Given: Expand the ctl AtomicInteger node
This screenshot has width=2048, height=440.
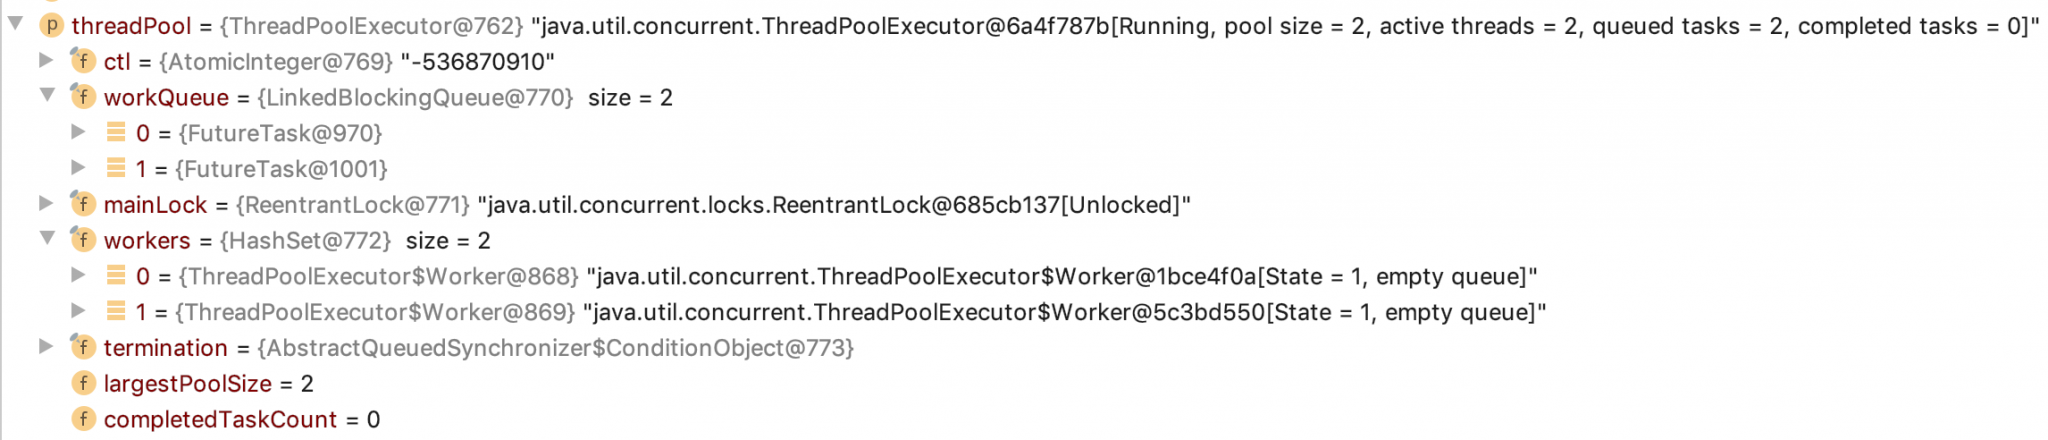Looking at the screenshot, I should tap(46, 61).
